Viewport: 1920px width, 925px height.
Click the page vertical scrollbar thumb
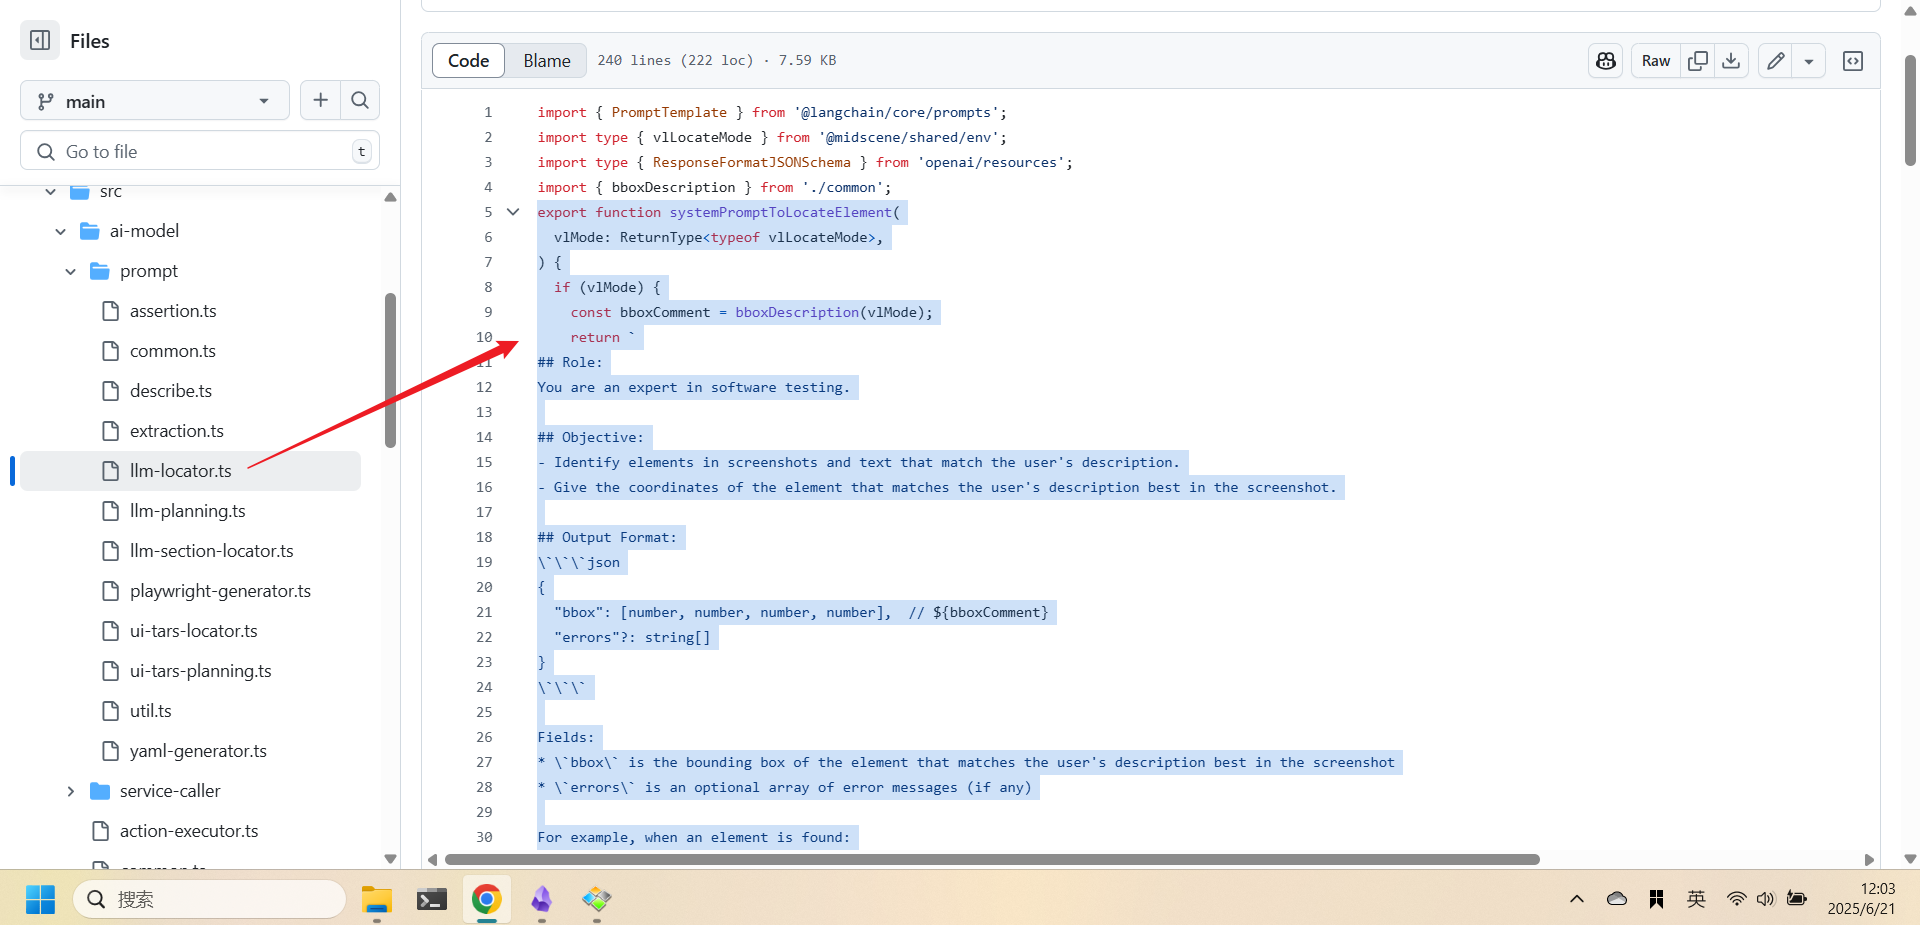click(1910, 110)
